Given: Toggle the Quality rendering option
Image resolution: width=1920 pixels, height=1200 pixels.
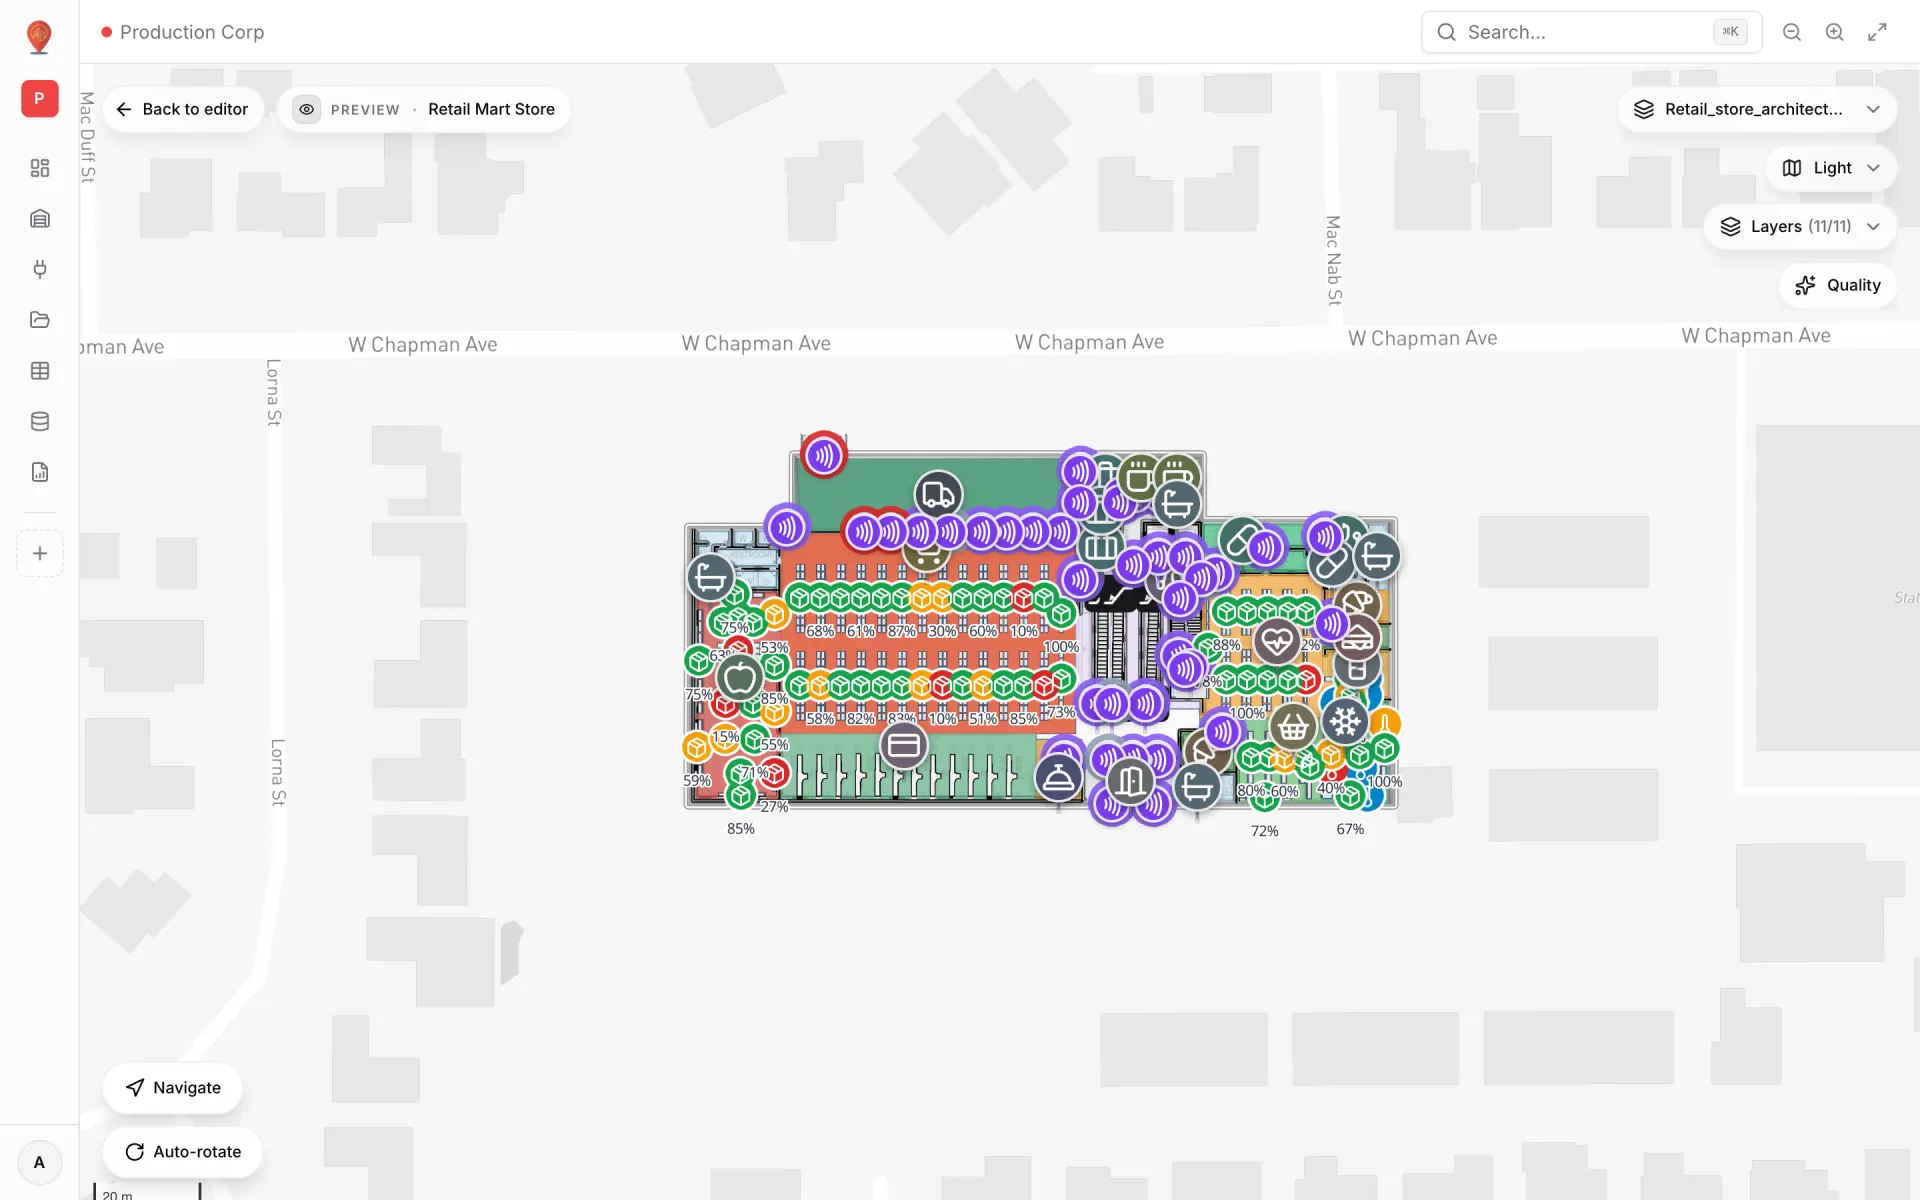Looking at the screenshot, I should (x=1838, y=285).
